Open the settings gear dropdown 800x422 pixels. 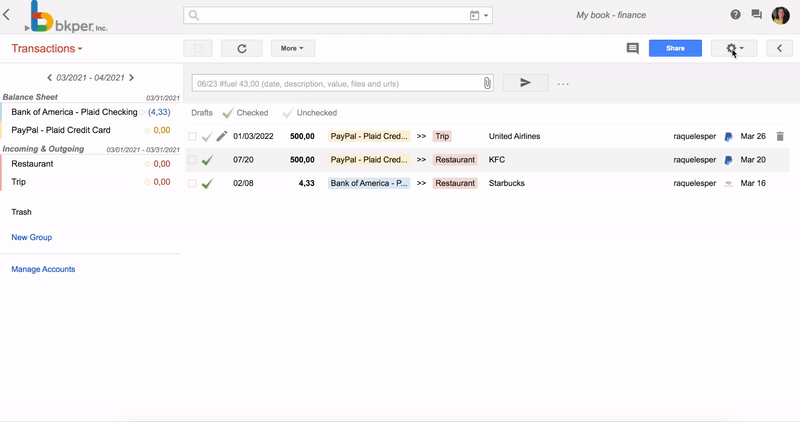coord(734,48)
